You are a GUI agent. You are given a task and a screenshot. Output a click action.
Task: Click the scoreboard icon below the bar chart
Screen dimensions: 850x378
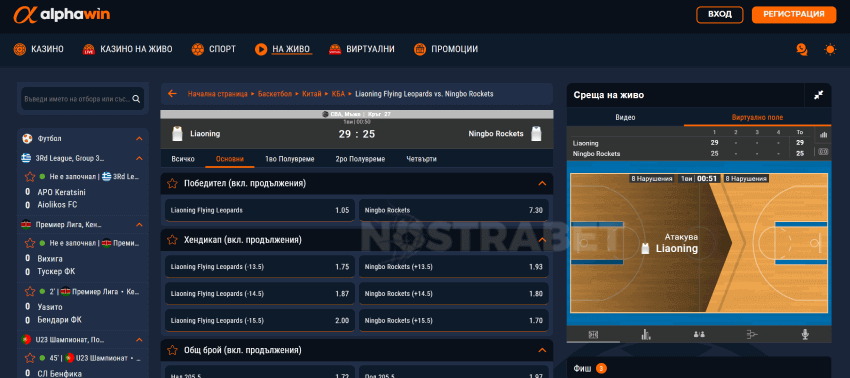click(823, 151)
